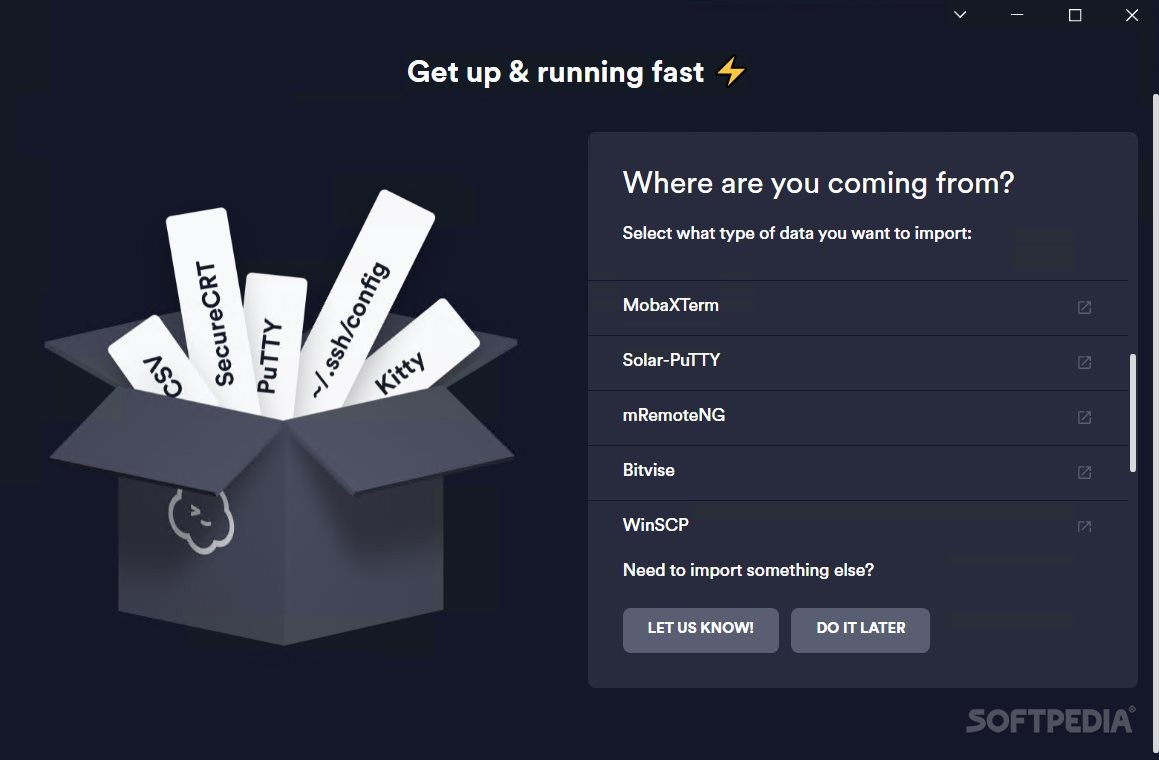
Task: Click the lightning bolt emoji in heading
Action: coord(731,72)
